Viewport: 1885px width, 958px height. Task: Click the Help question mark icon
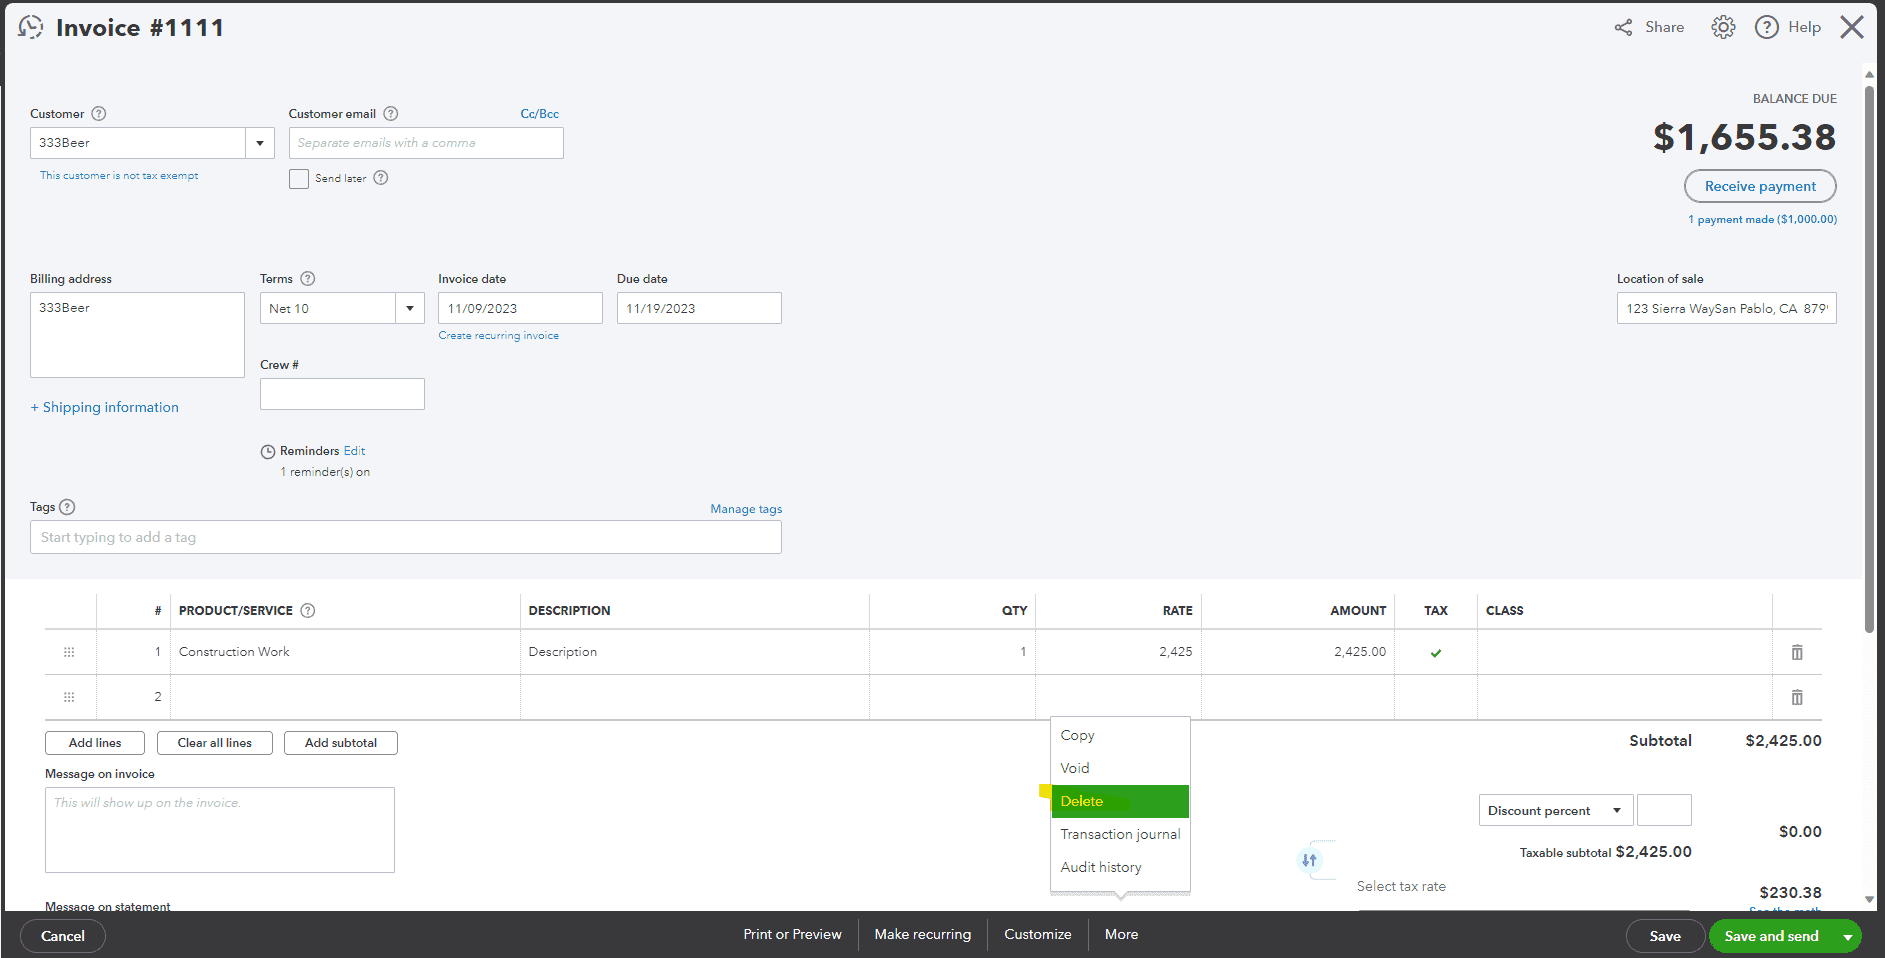[x=1767, y=27]
